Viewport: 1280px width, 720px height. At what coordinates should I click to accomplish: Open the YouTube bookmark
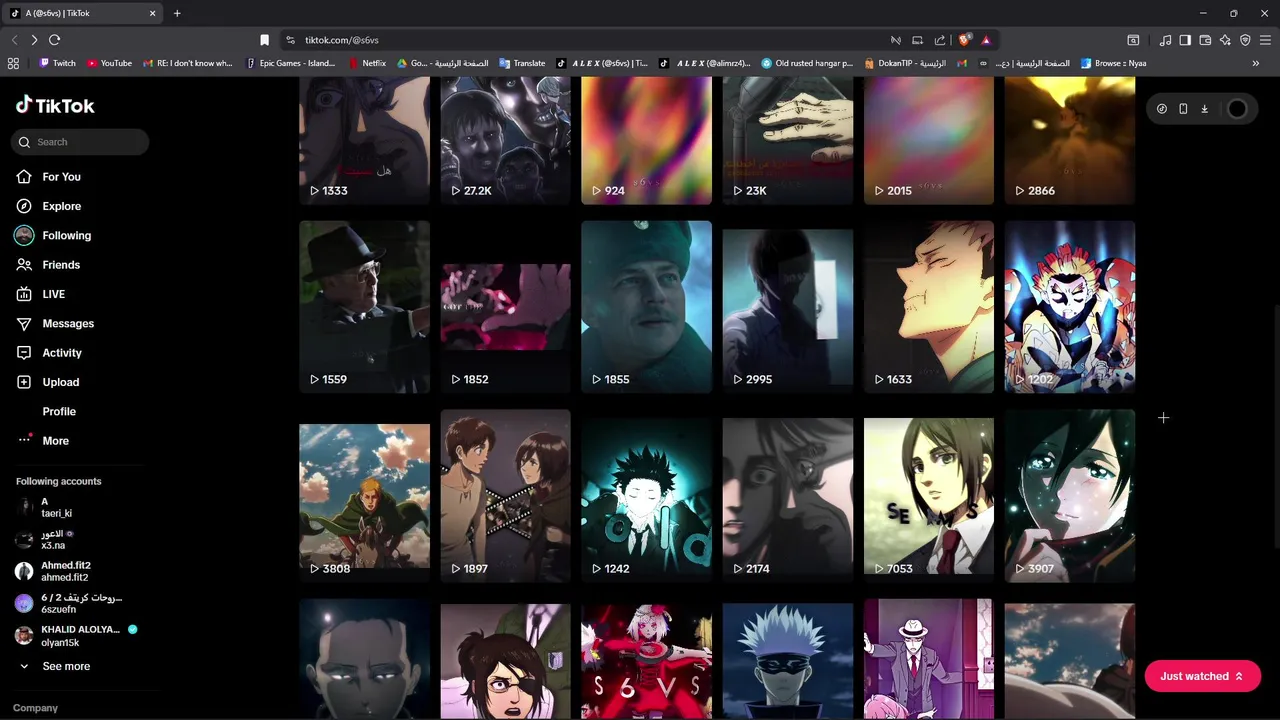click(x=109, y=63)
